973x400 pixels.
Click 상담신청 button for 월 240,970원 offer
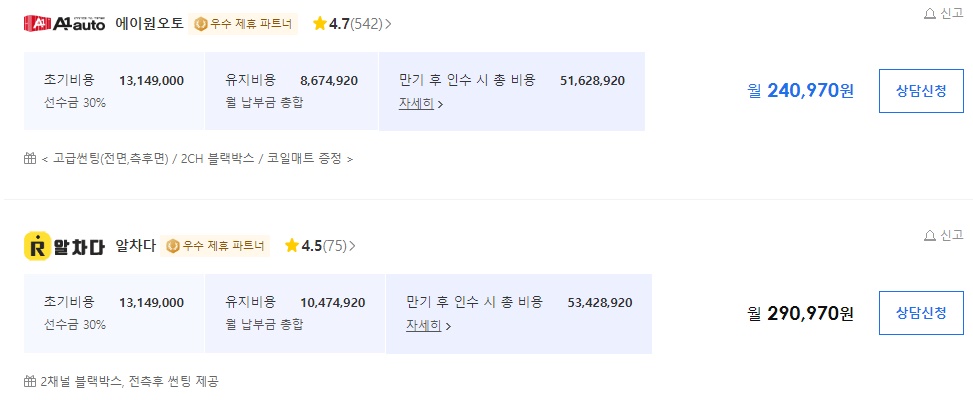(921, 91)
